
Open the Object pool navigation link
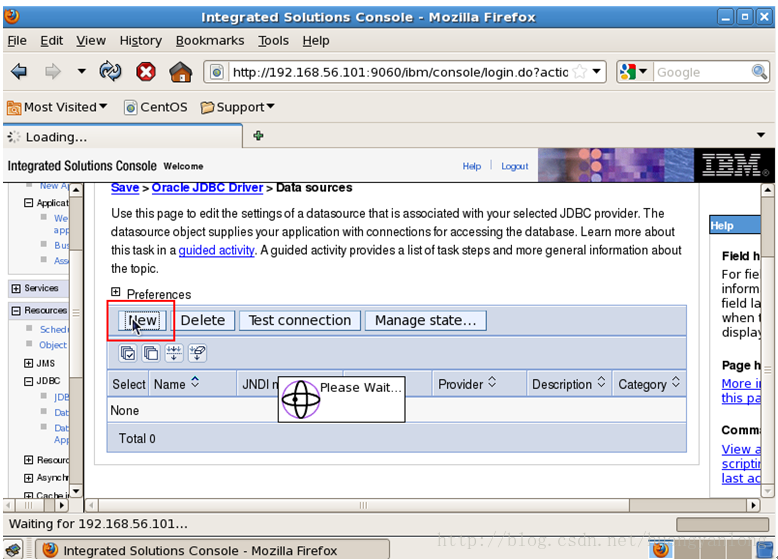point(53,345)
